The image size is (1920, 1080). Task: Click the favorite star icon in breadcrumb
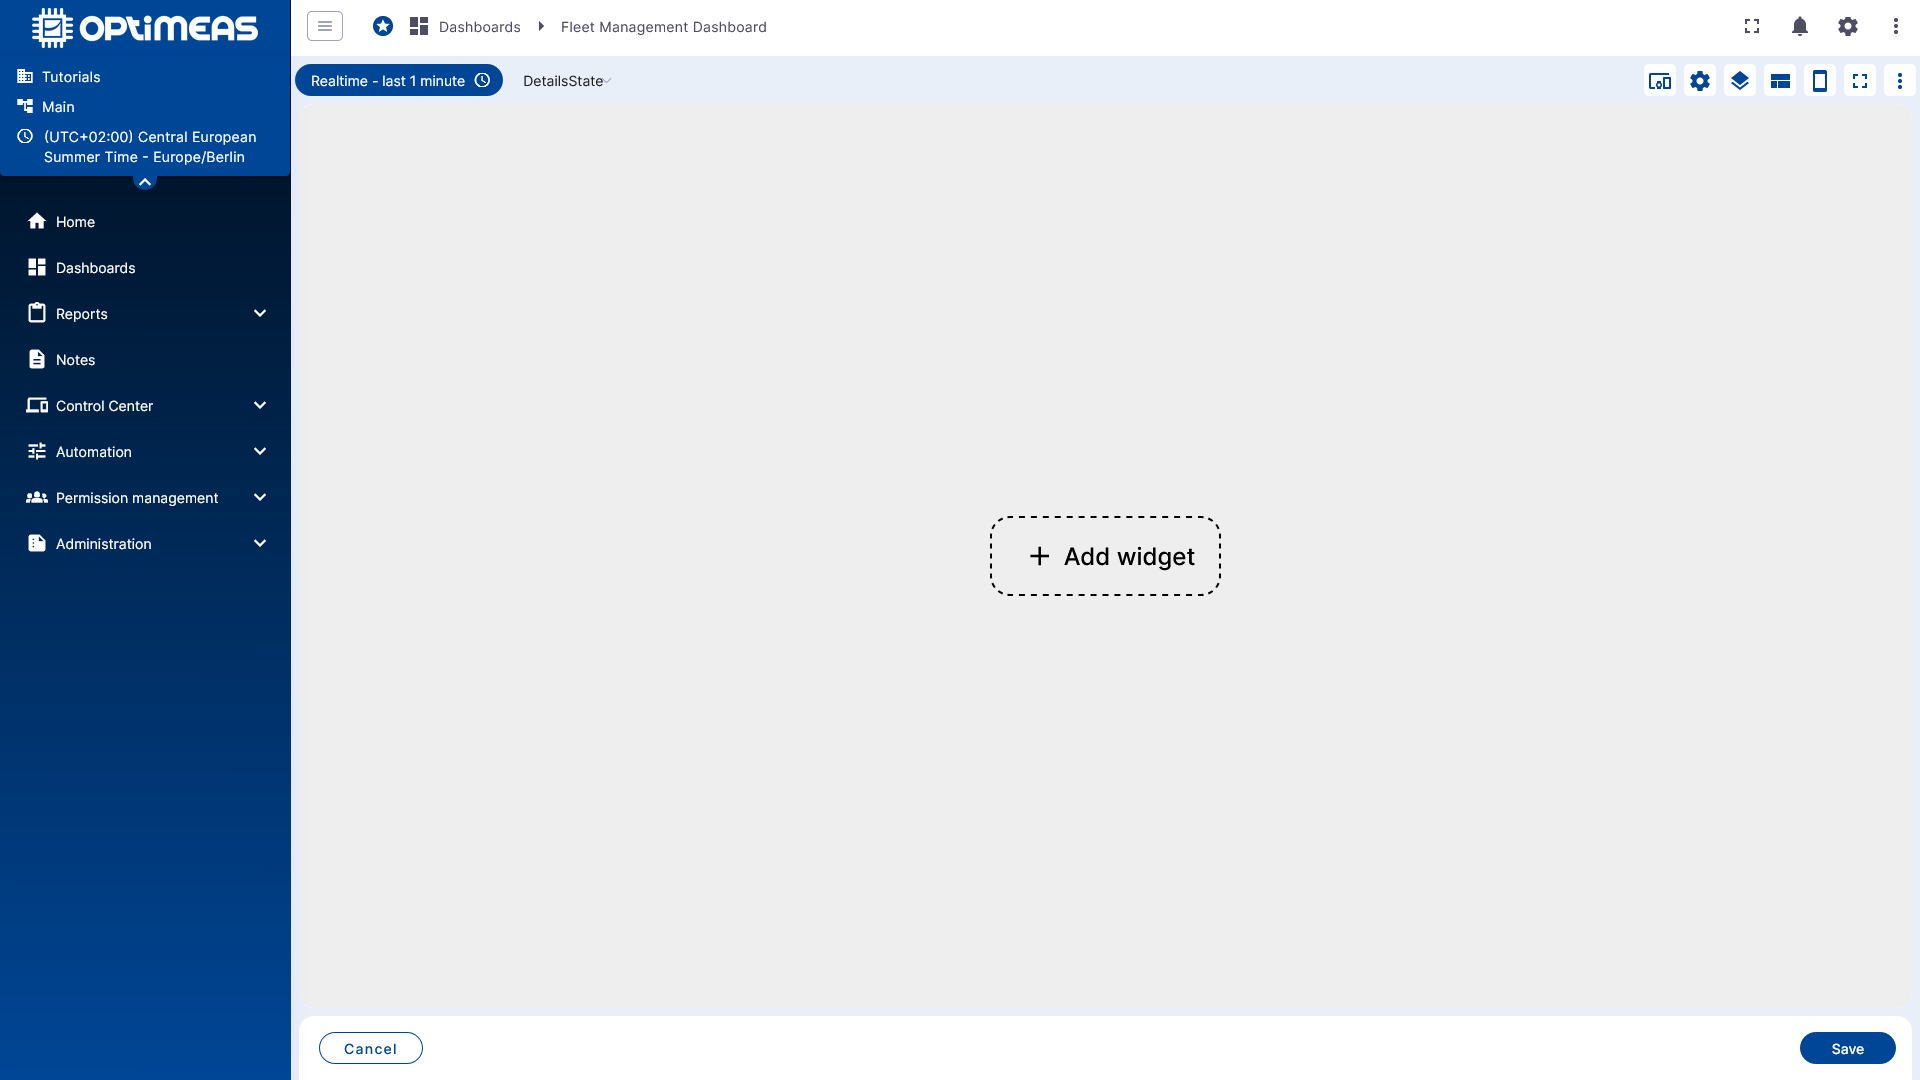383,26
